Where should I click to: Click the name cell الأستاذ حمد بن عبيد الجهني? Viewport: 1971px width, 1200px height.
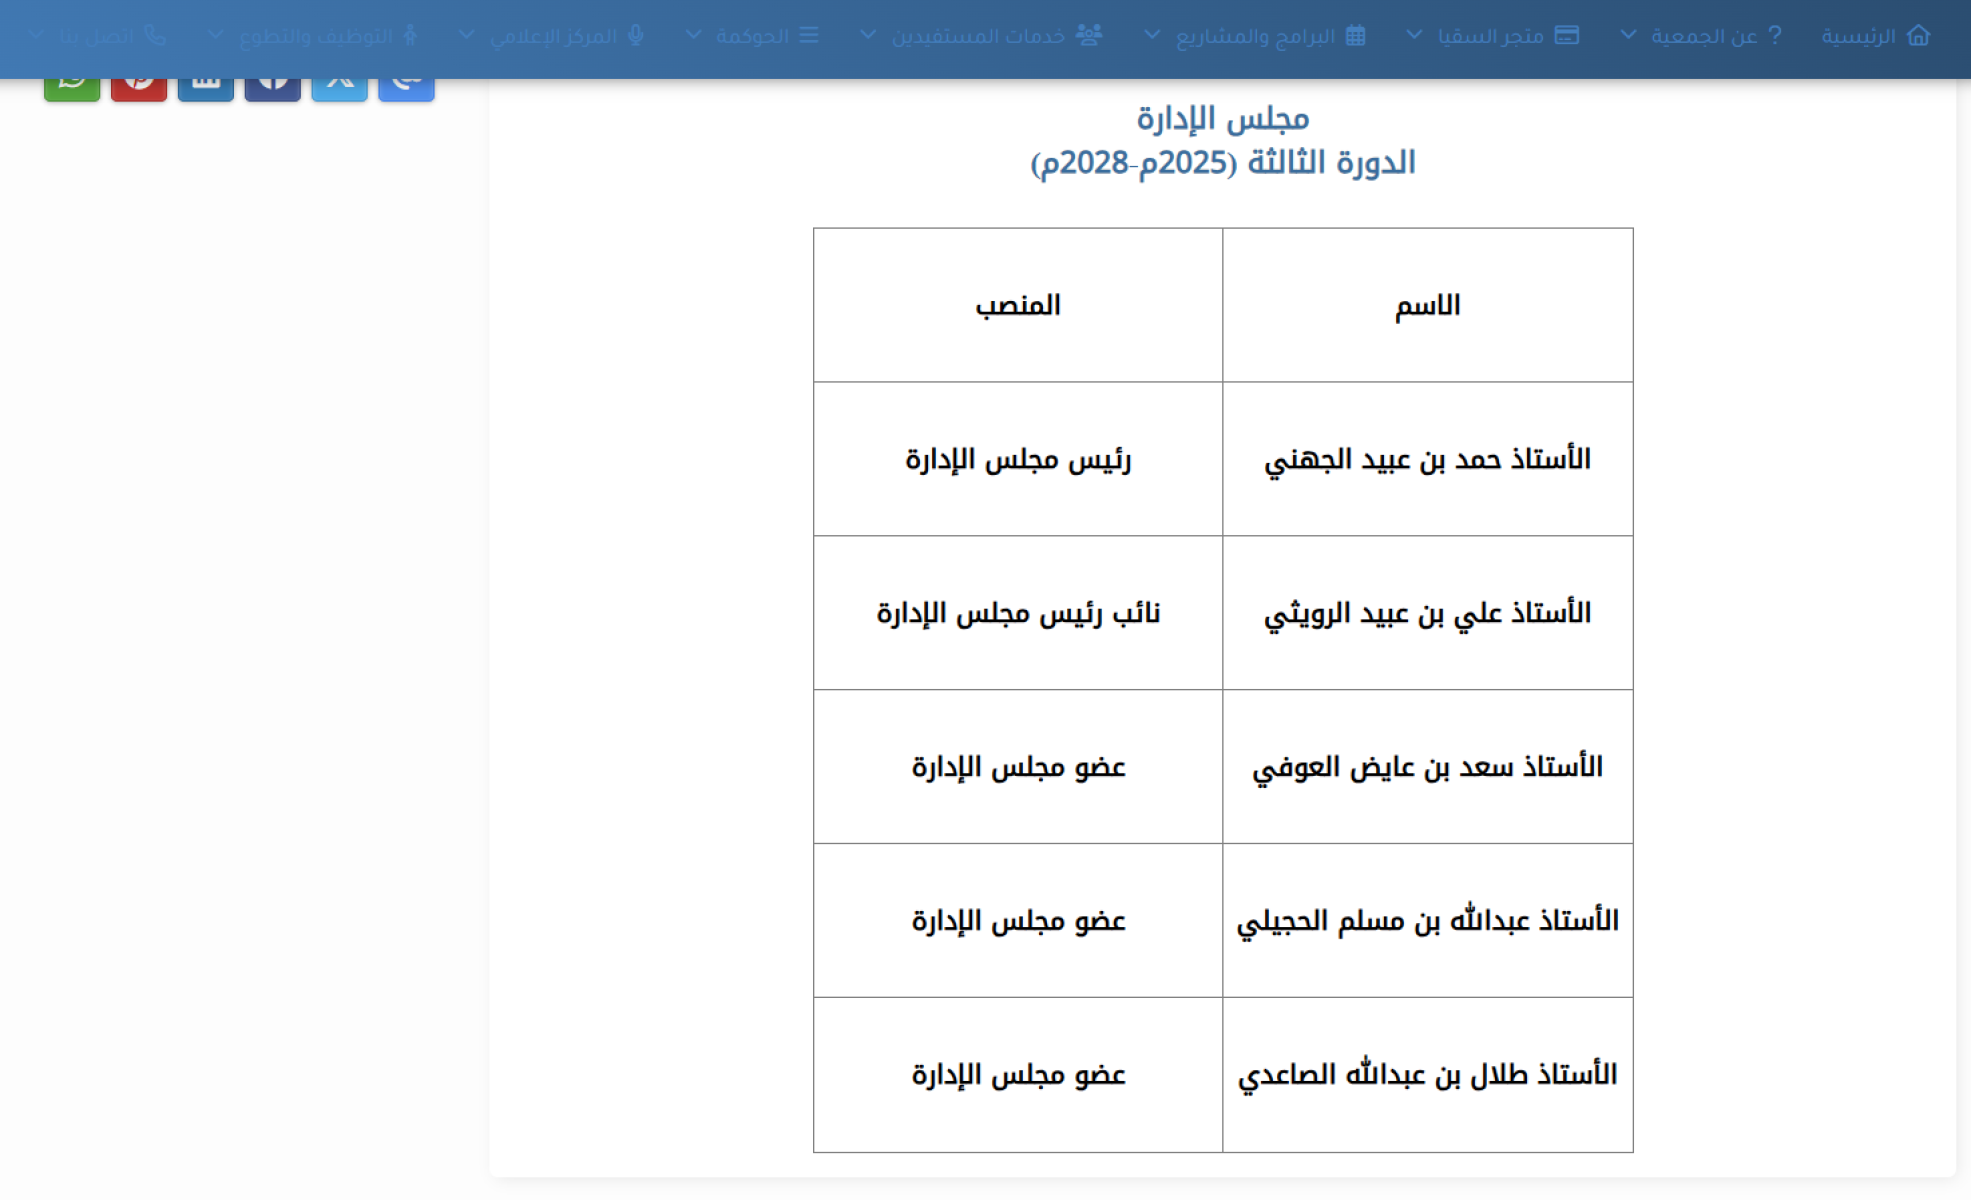1427,459
